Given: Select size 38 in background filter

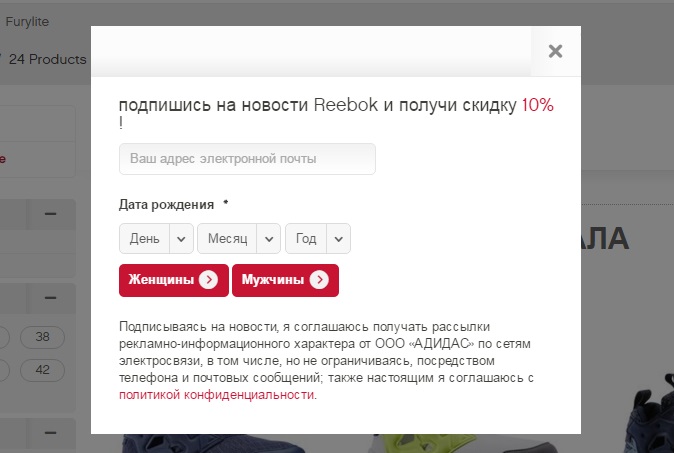Looking at the screenshot, I should coord(42,337).
